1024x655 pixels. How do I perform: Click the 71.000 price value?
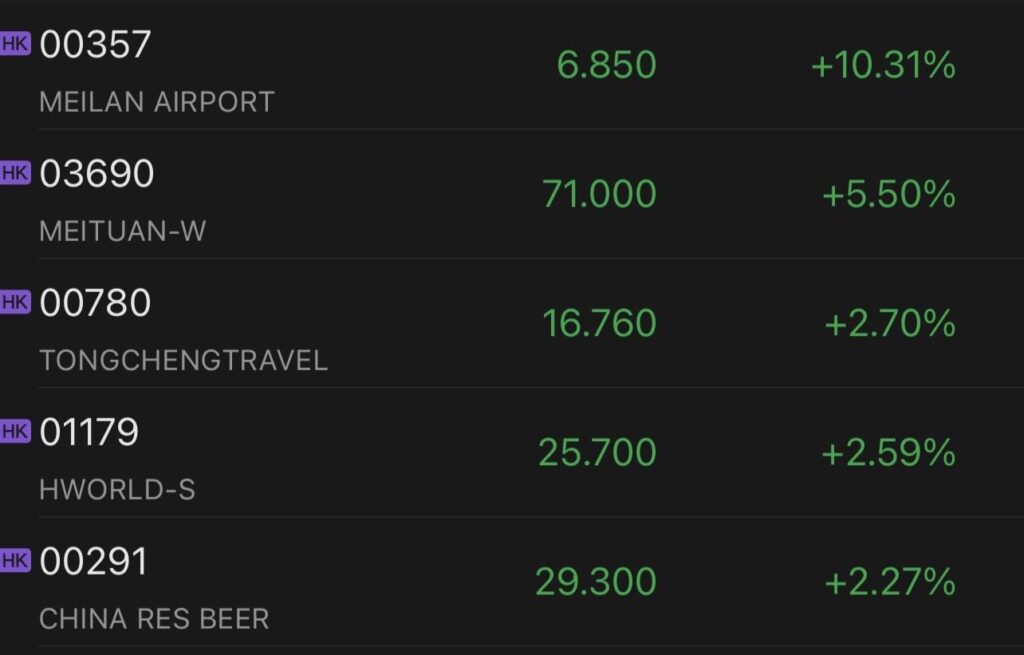[600, 195]
